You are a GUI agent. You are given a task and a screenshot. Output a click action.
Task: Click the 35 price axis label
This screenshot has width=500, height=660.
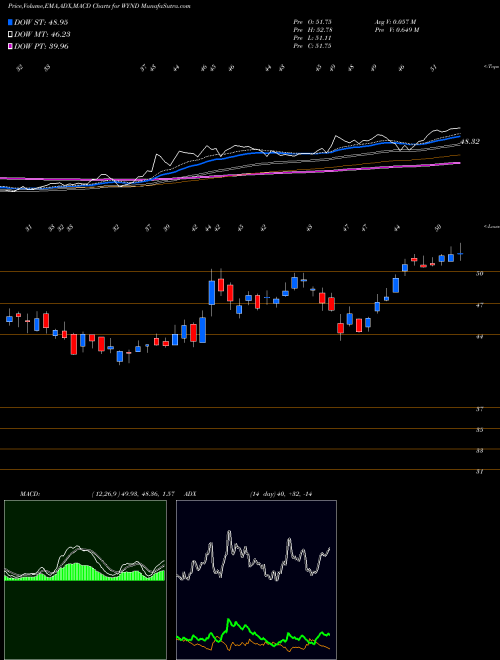click(x=479, y=430)
